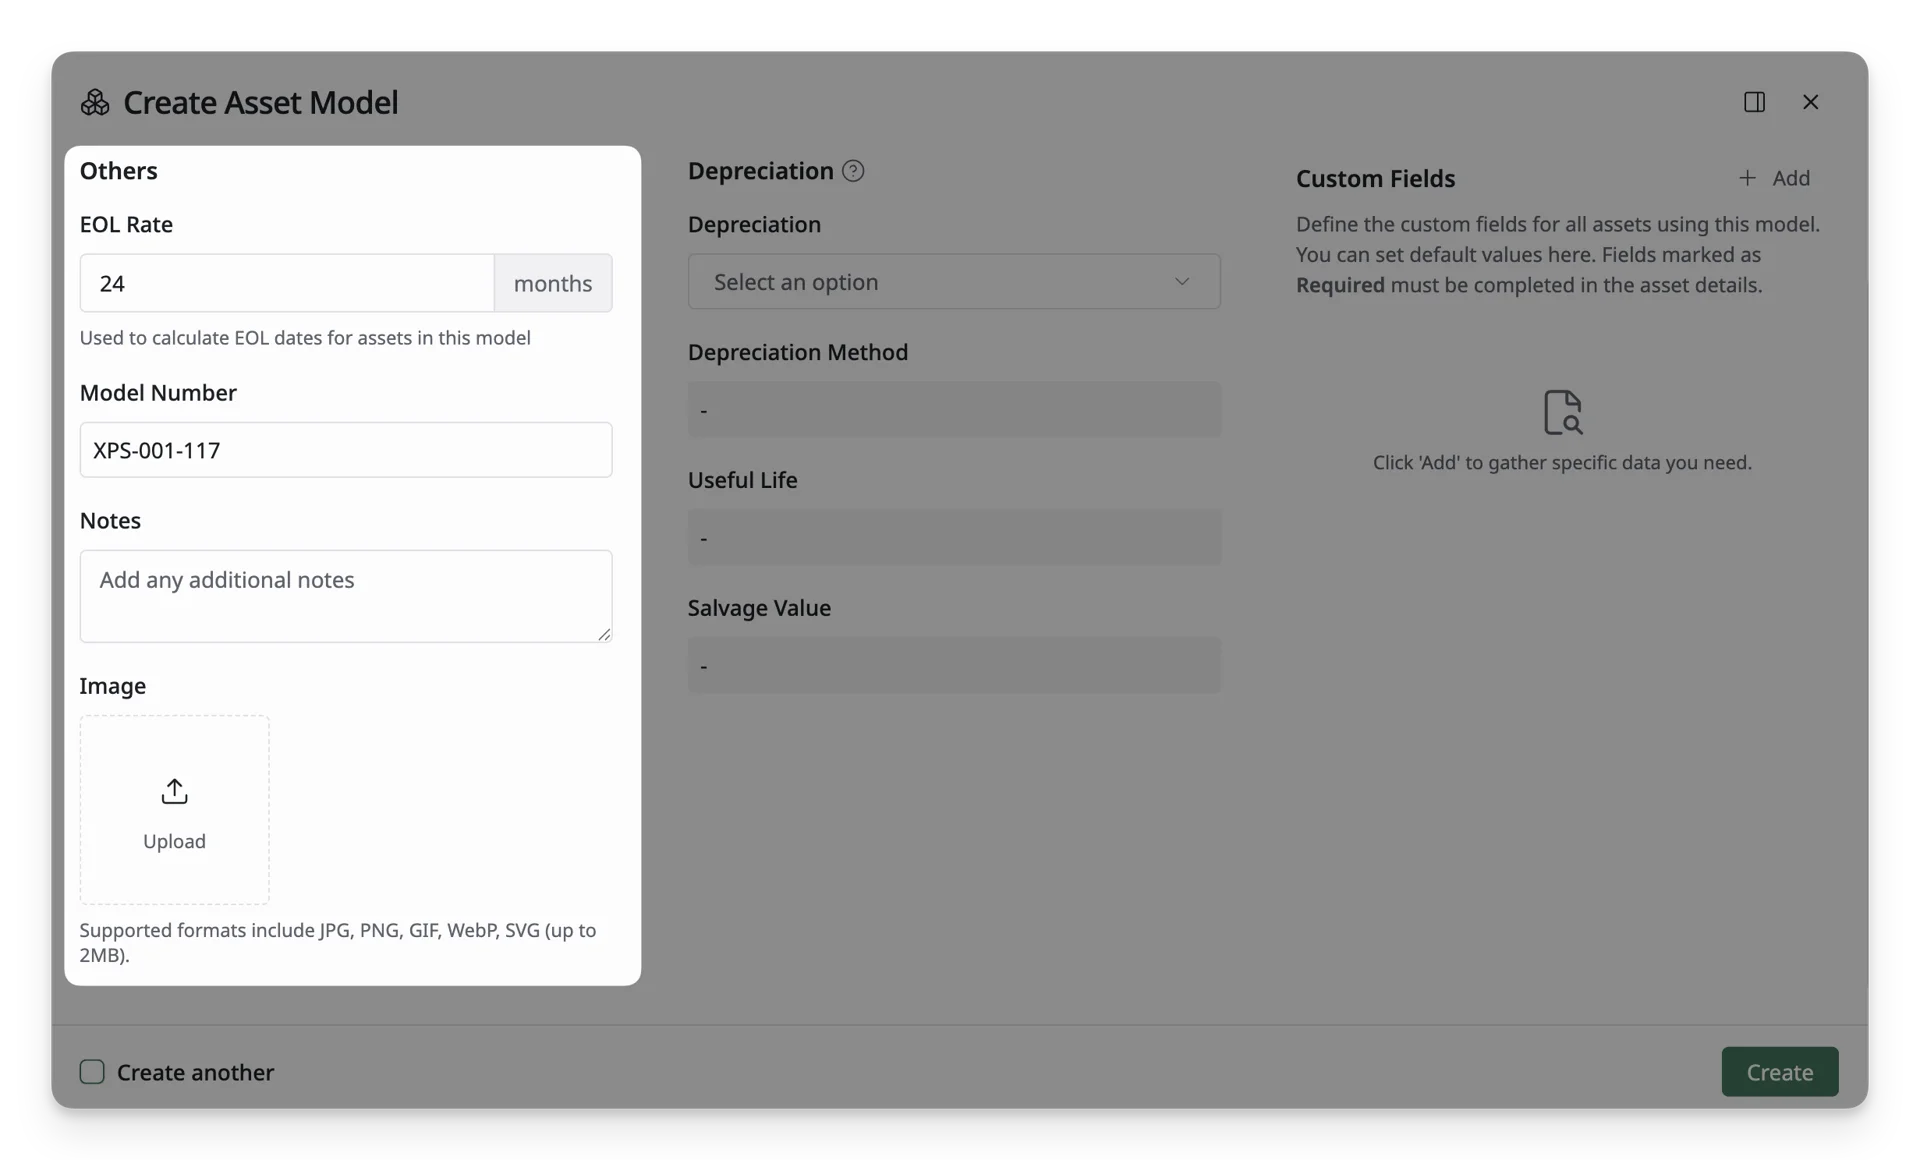Viewport: 1920px width, 1160px height.
Task: Focus the EOL Rate input showing 24
Action: [287, 283]
